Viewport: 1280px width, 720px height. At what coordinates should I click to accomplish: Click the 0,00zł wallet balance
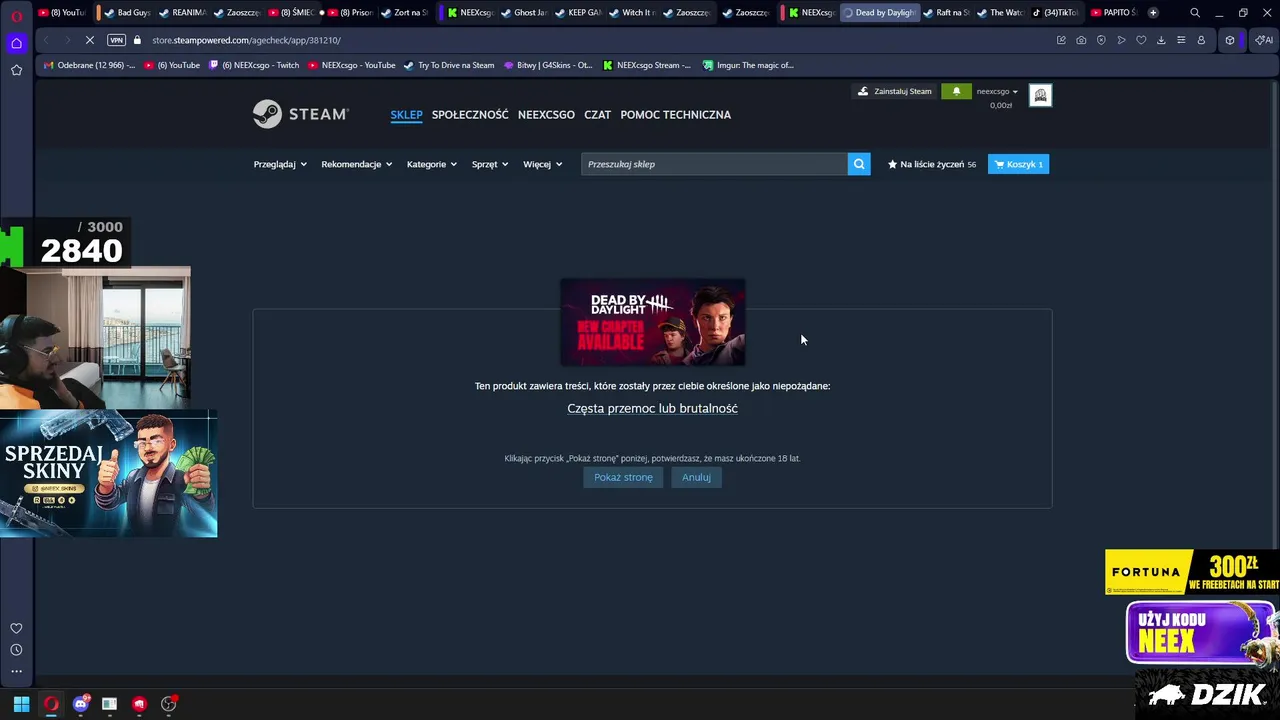(1001, 105)
